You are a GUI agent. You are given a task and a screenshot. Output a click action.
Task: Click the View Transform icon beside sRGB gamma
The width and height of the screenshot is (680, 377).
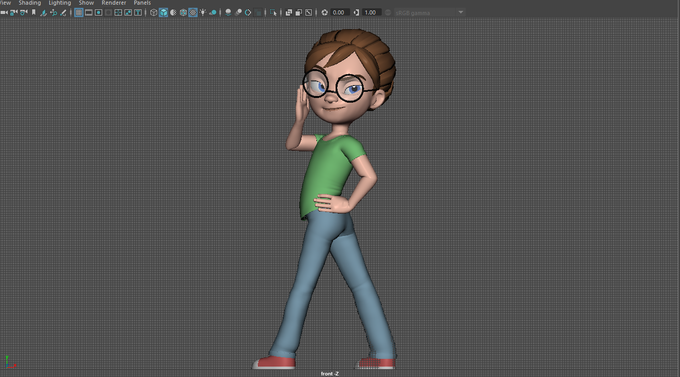388,13
